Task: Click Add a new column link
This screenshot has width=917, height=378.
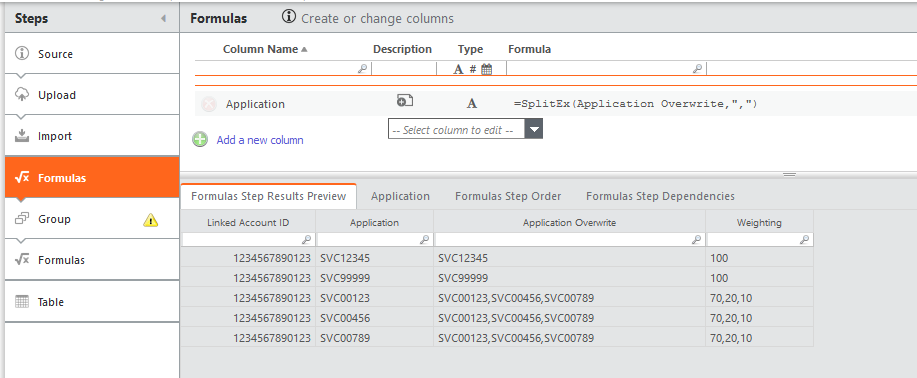Action: (x=260, y=140)
